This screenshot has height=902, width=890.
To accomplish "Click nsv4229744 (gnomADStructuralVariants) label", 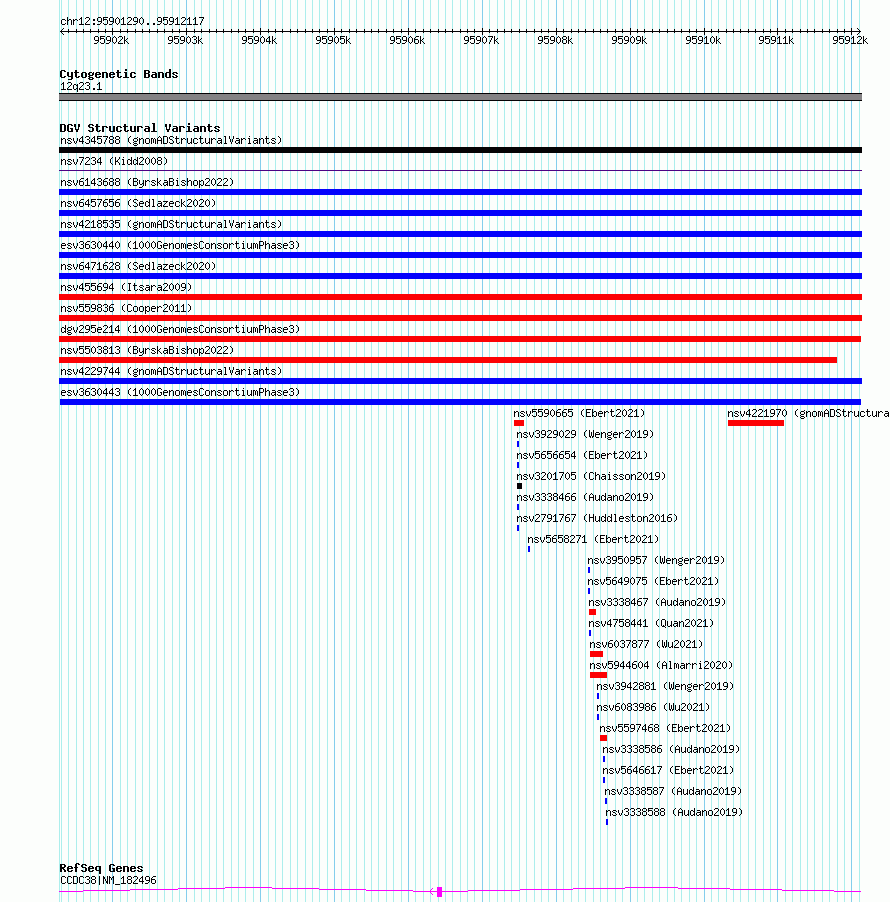I will [171, 372].
